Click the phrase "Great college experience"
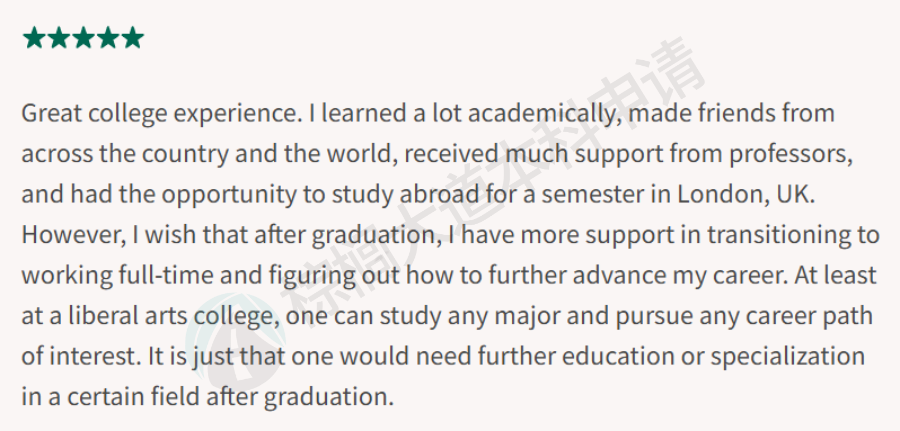 (x=160, y=115)
